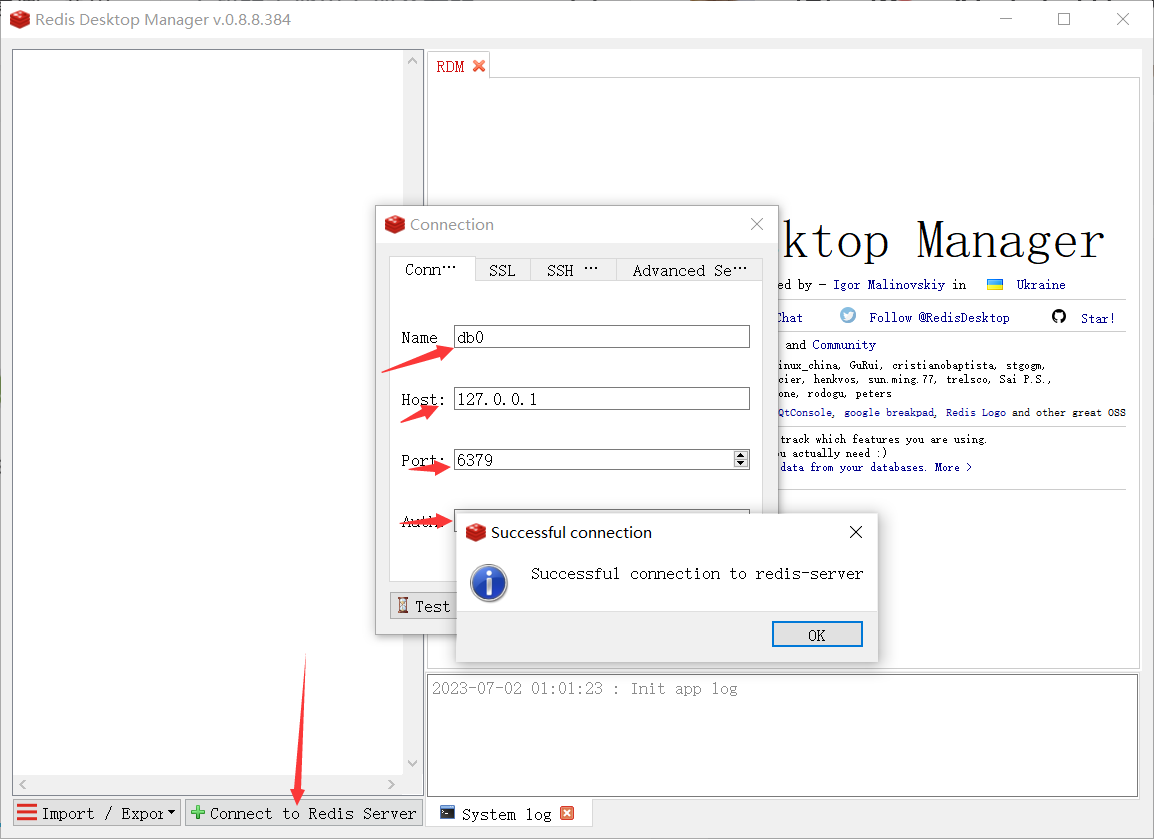
Task: Select the Connection tab in dialog
Action: click(x=431, y=269)
